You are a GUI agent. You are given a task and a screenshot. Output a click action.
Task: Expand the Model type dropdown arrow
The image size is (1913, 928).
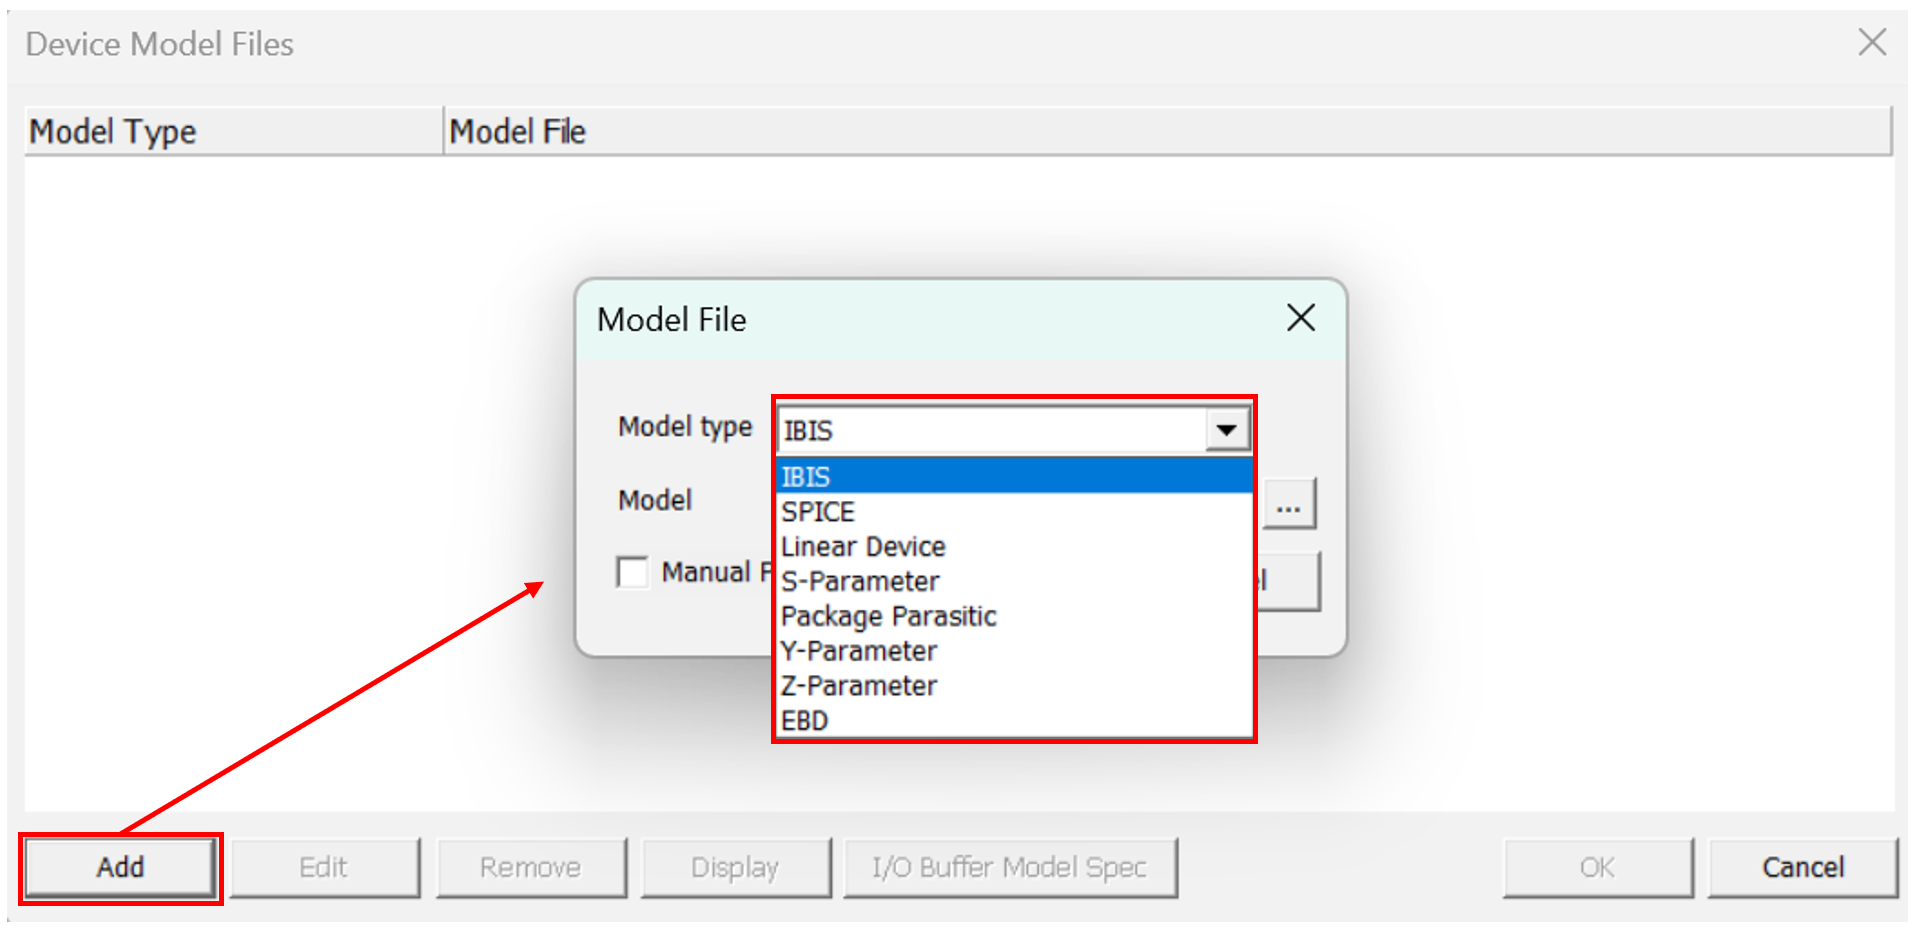pyautogui.click(x=1226, y=430)
